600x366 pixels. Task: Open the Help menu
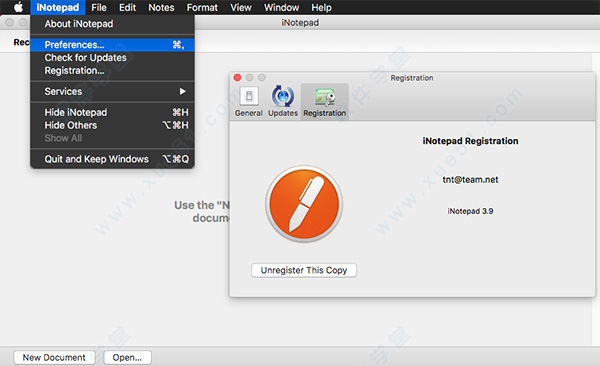(321, 7)
